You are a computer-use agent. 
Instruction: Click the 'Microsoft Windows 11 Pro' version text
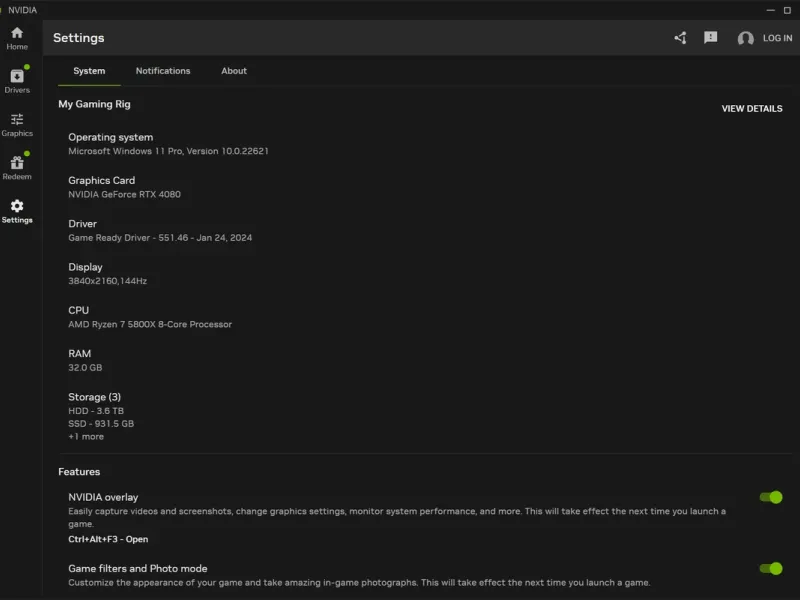[x=168, y=151]
